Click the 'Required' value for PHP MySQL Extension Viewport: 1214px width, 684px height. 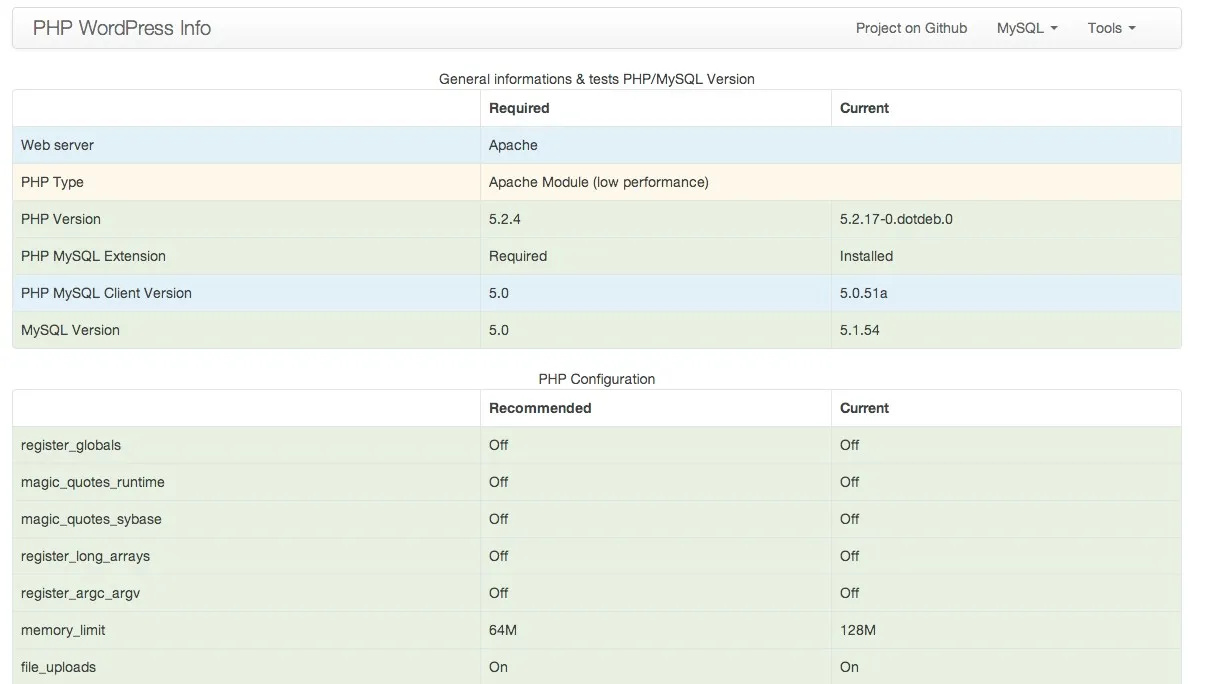pyautogui.click(x=518, y=256)
